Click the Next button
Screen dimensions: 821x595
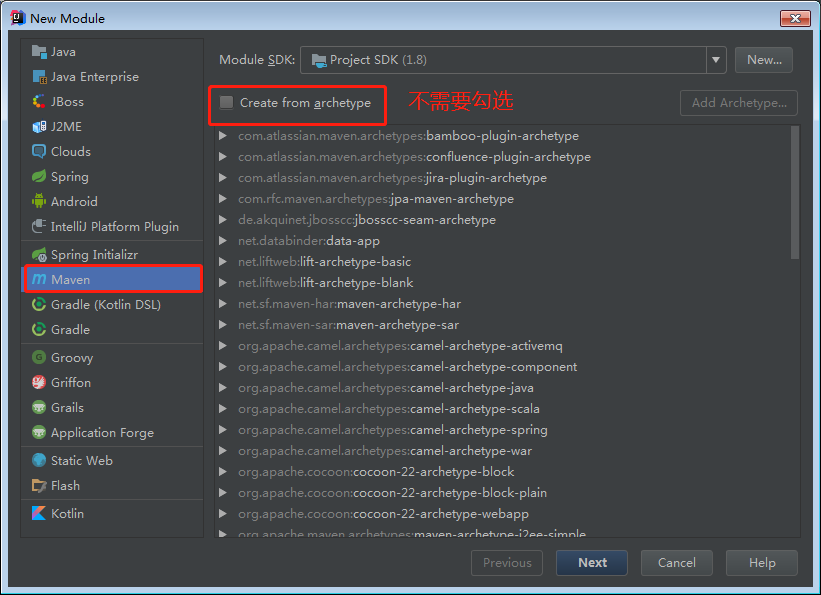tap(592, 563)
